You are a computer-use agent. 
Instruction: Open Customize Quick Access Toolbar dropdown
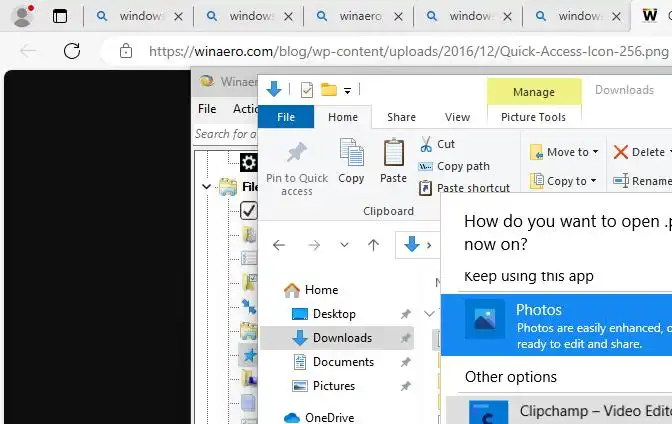pos(348,90)
